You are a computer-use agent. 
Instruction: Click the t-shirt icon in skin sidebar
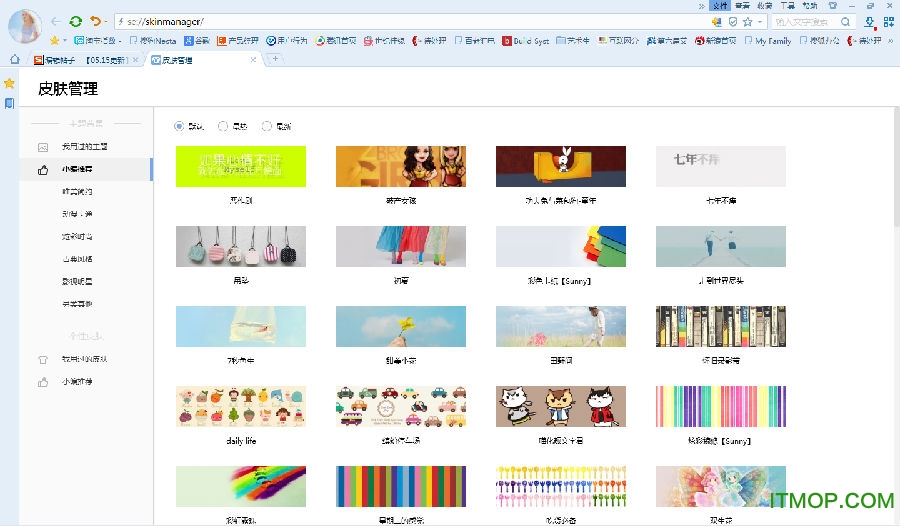[x=43, y=358]
